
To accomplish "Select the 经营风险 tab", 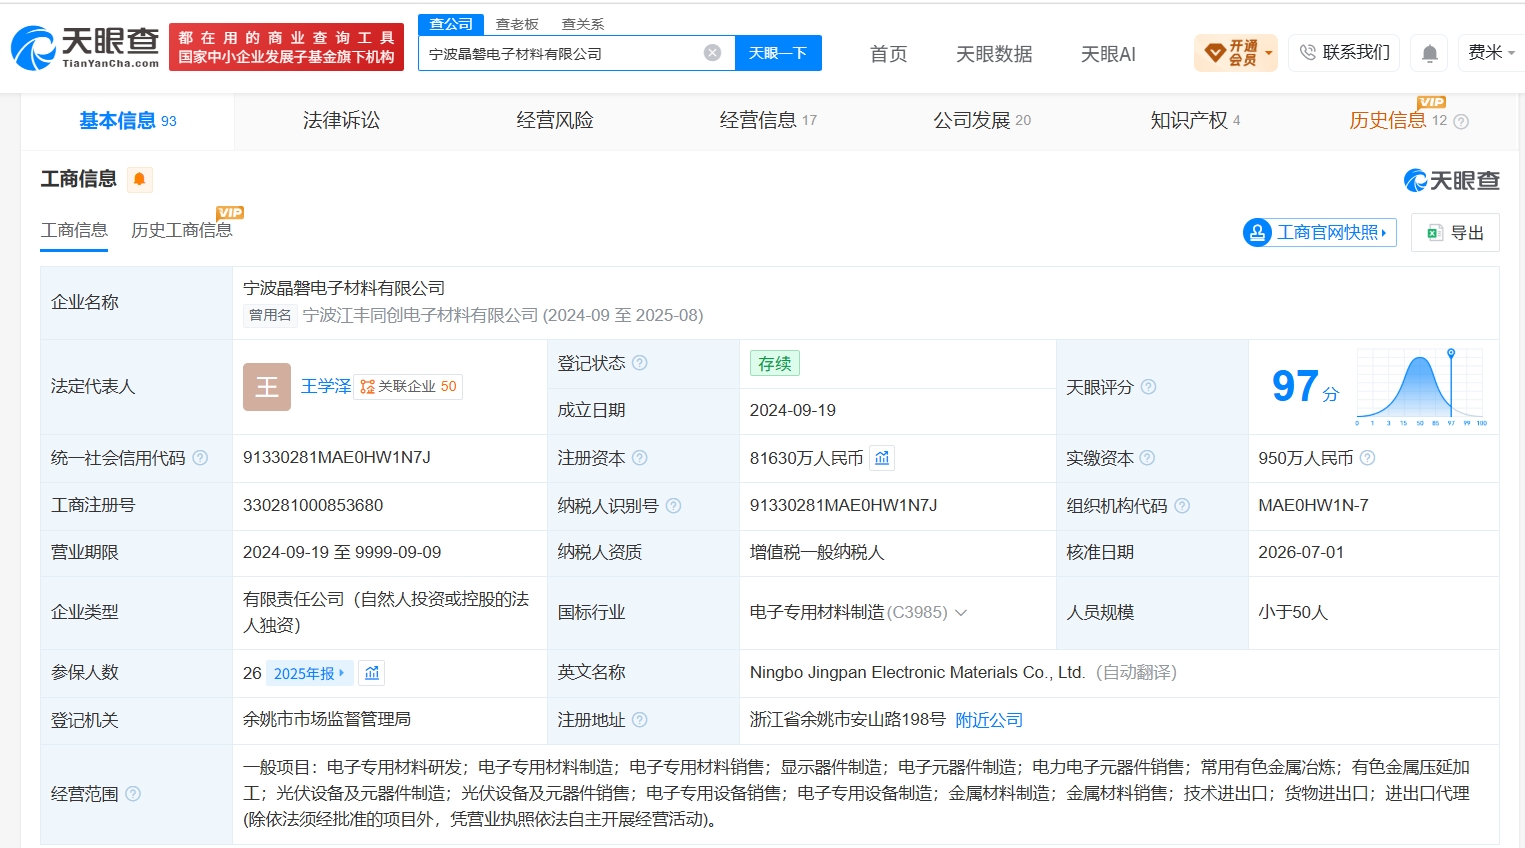I will tap(555, 121).
